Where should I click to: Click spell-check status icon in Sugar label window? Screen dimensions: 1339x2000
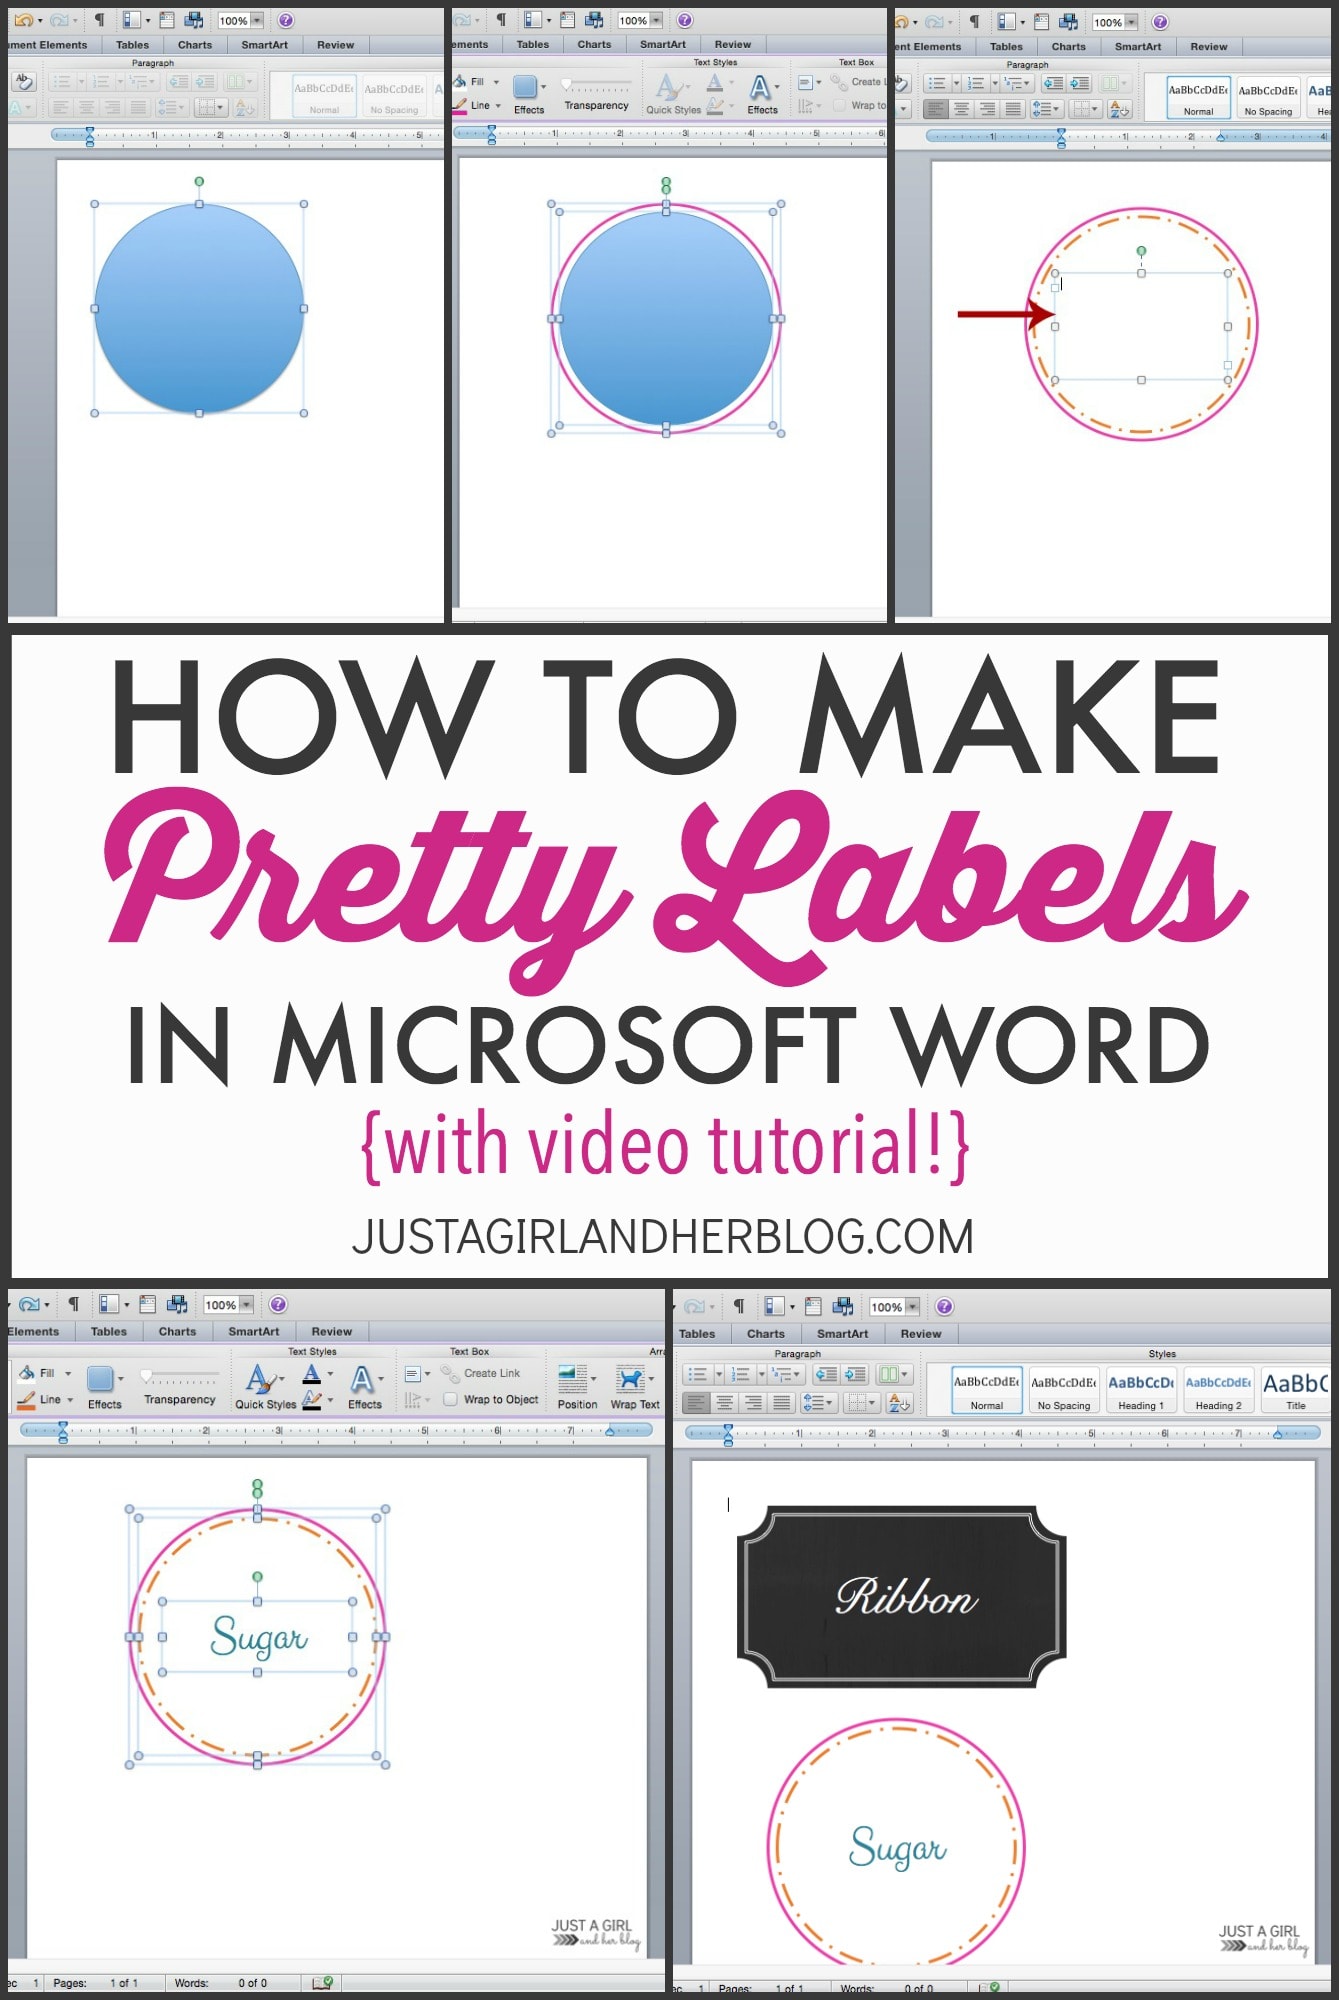(322, 1983)
